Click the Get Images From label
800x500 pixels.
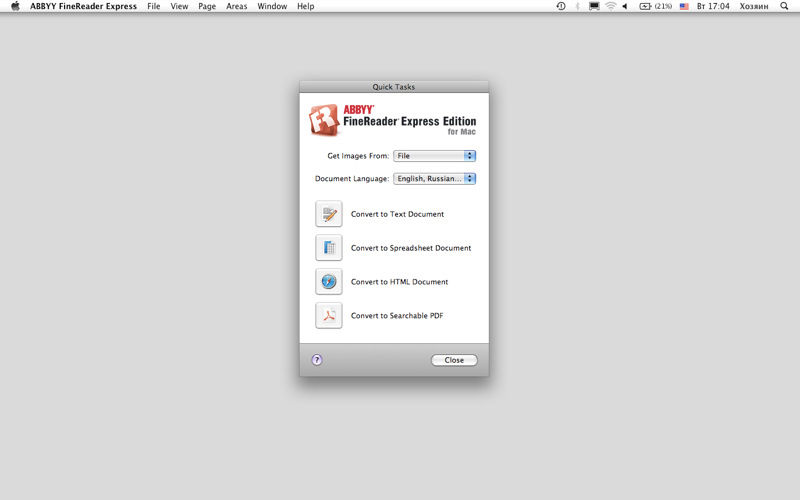358,156
